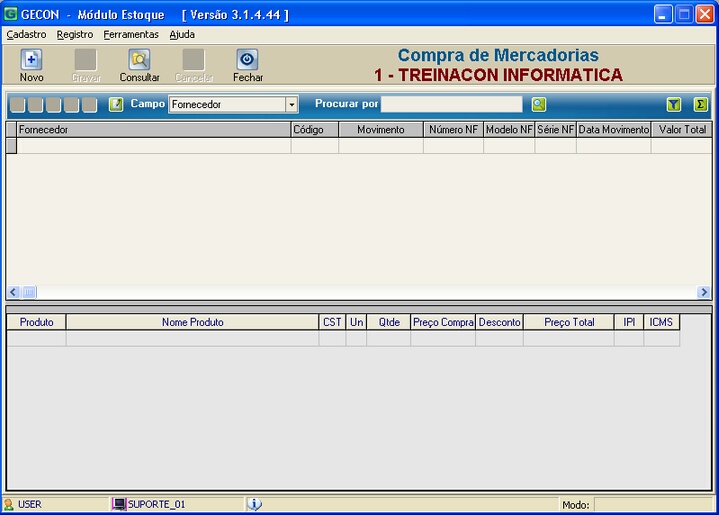Viewport: 719px width, 515px height.
Task: Click the Número NF column header
Action: 453,130
